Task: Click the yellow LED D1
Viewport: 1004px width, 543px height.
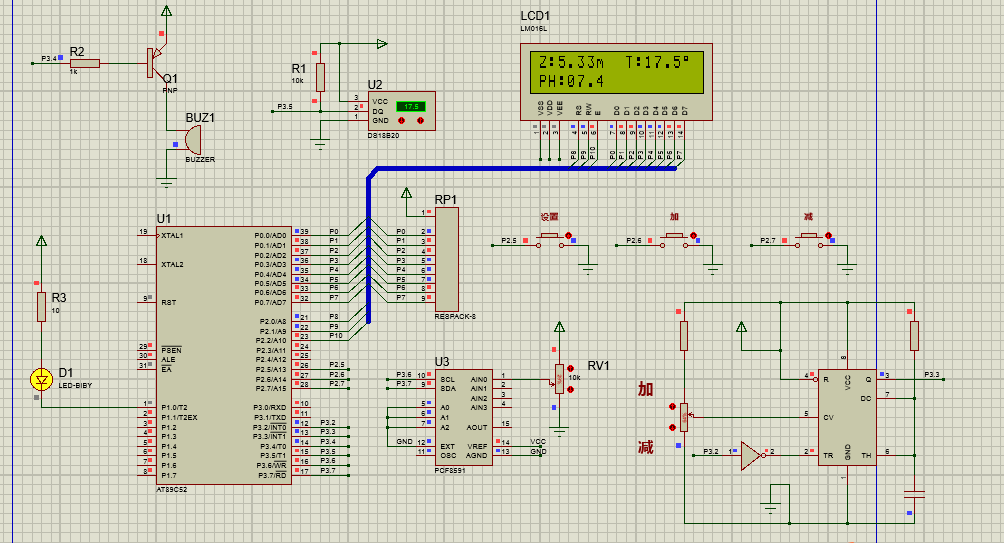Action: pyautogui.click(x=41, y=379)
